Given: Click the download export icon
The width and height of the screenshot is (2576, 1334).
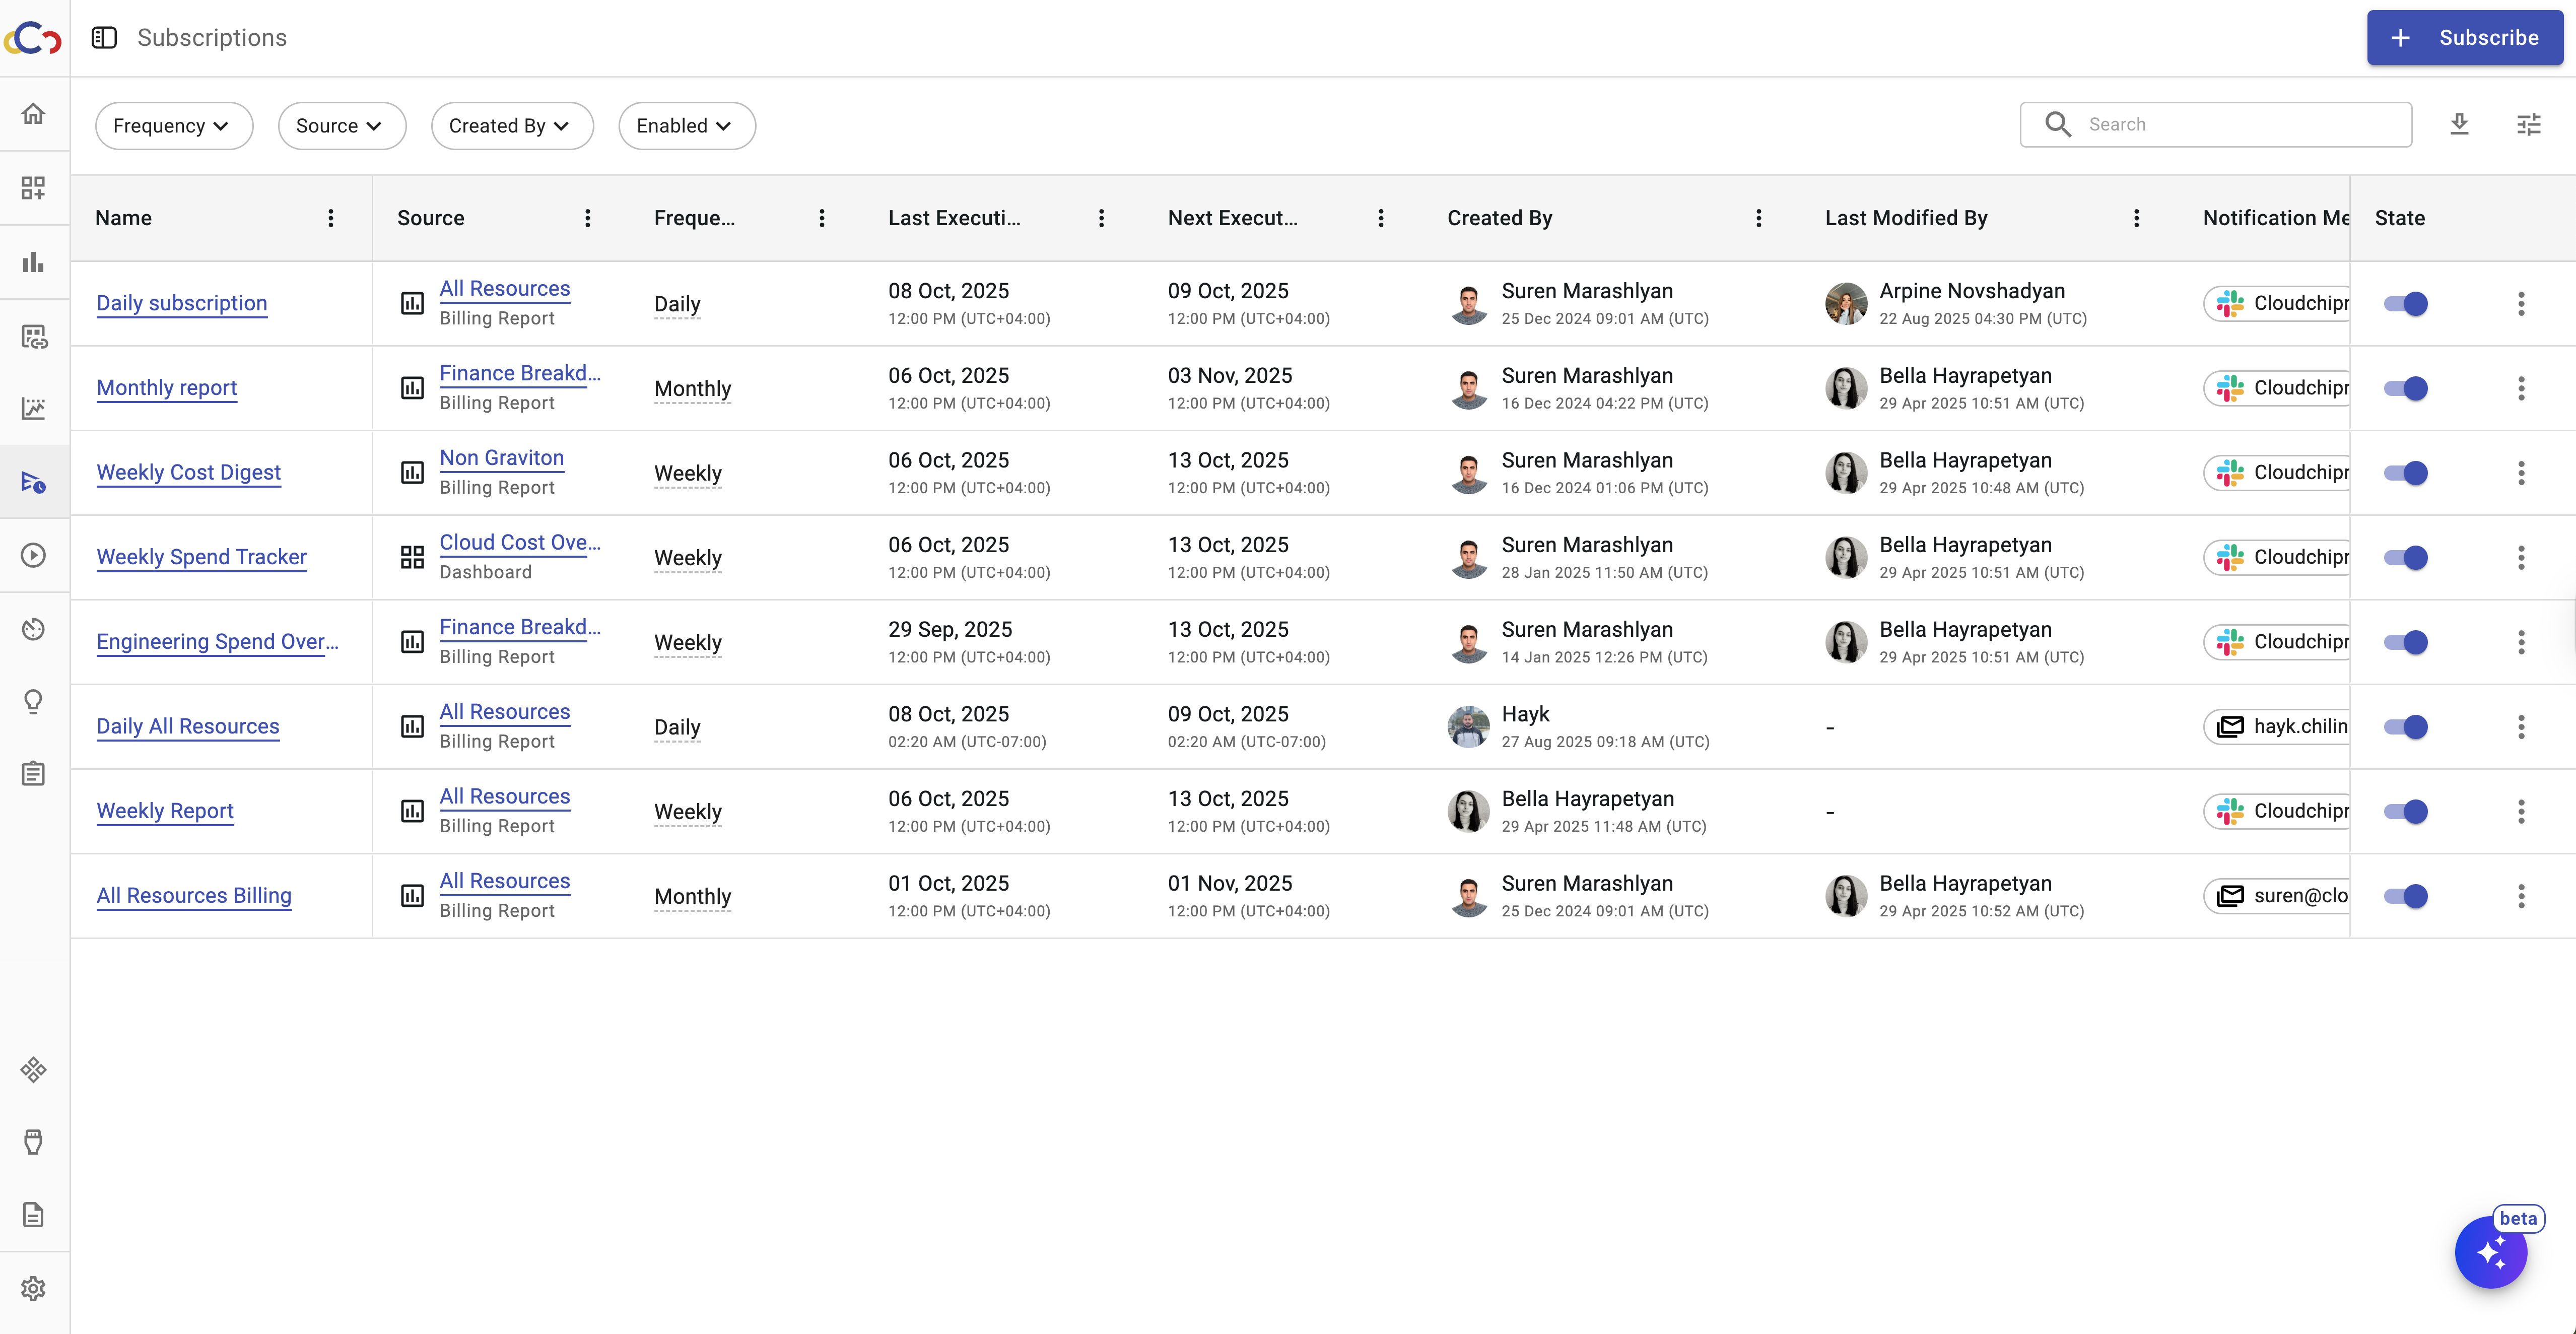Looking at the screenshot, I should (2459, 124).
